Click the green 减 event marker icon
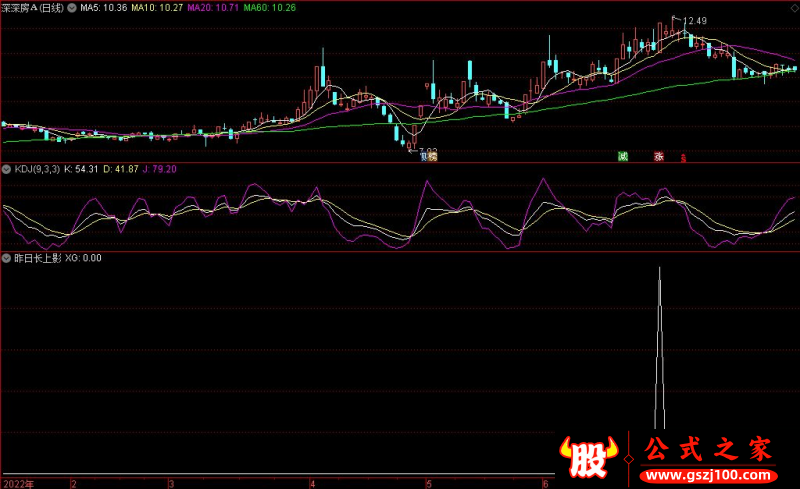The height and width of the screenshot is (489, 800). 623,156
